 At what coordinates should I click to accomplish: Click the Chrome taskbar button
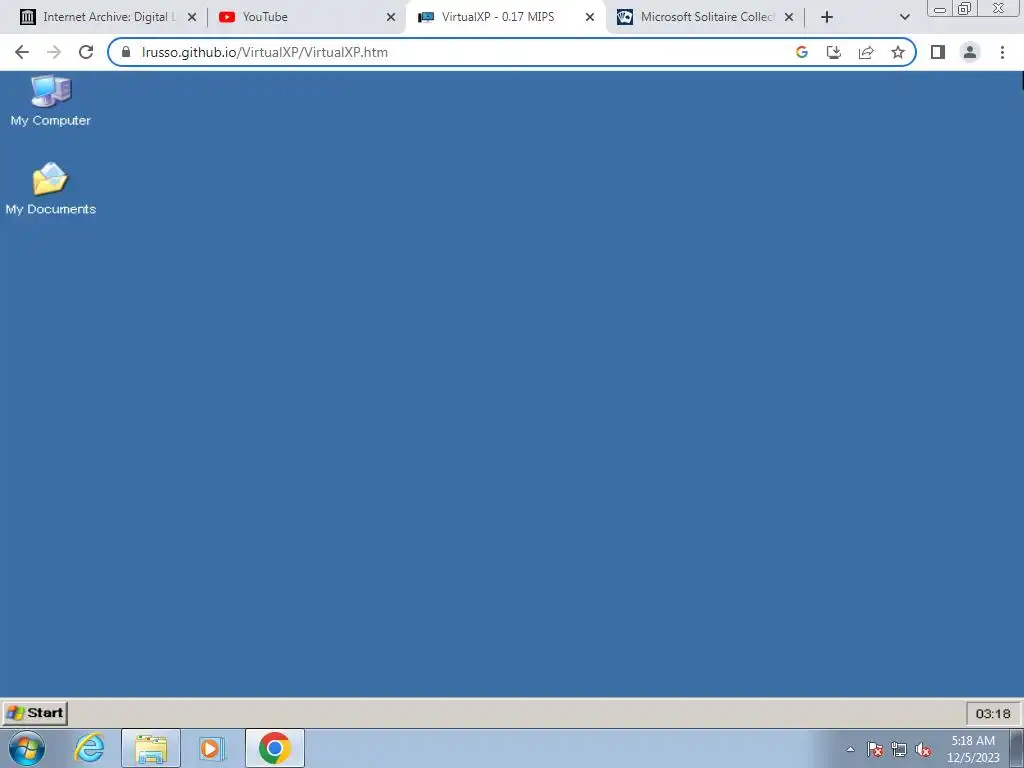274,748
